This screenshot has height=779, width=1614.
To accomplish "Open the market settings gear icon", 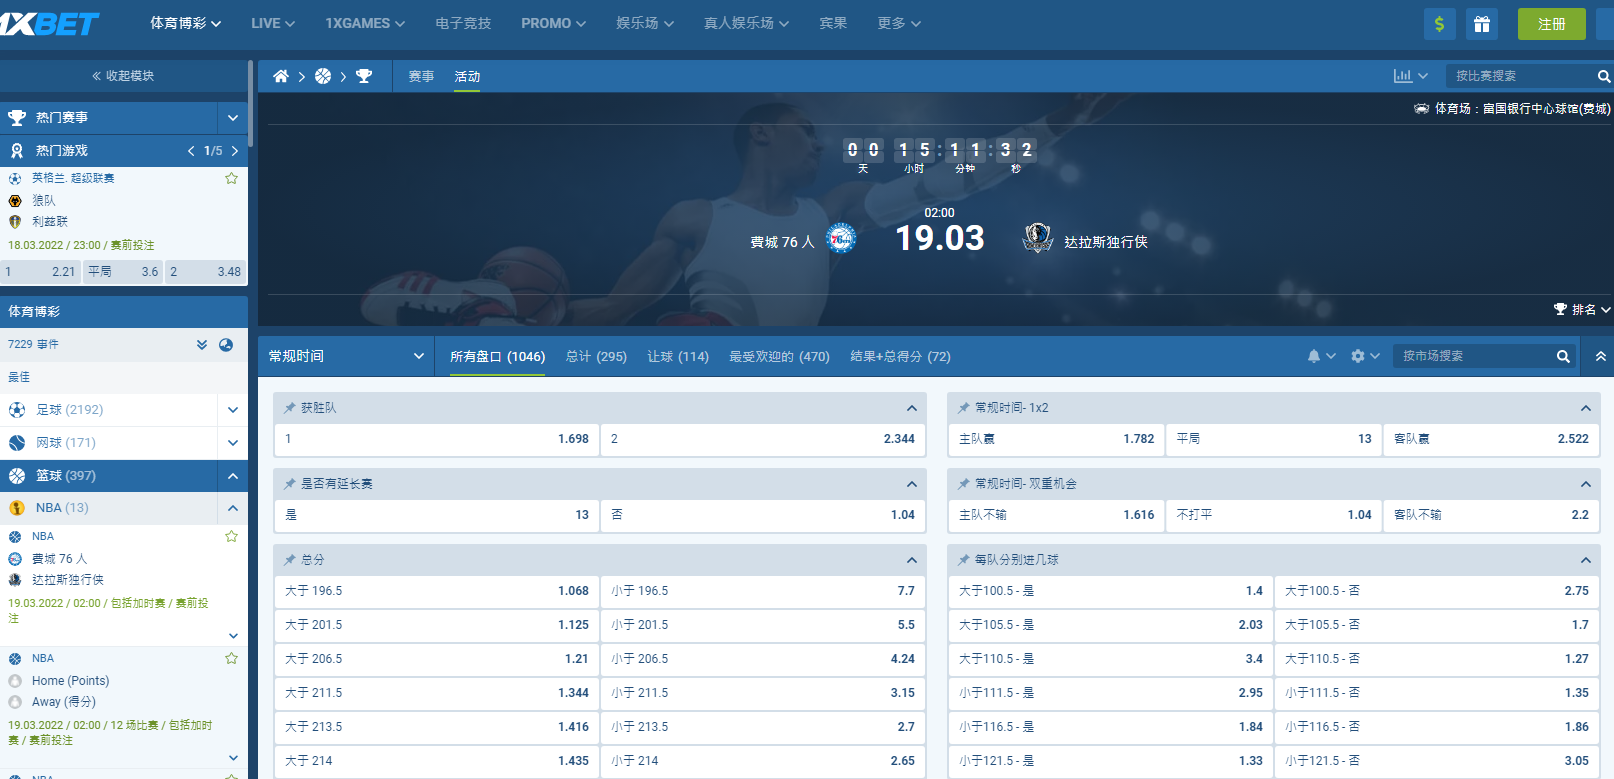I will (1358, 356).
